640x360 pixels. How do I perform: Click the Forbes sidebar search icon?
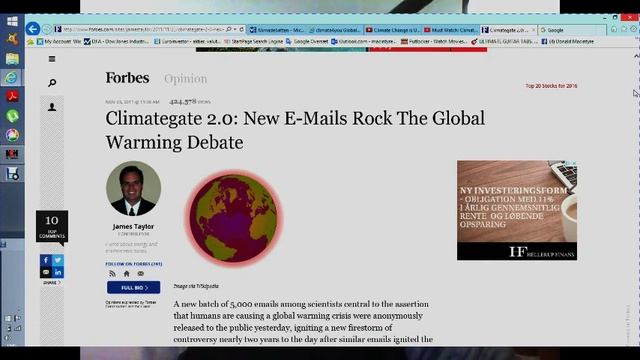52,83
